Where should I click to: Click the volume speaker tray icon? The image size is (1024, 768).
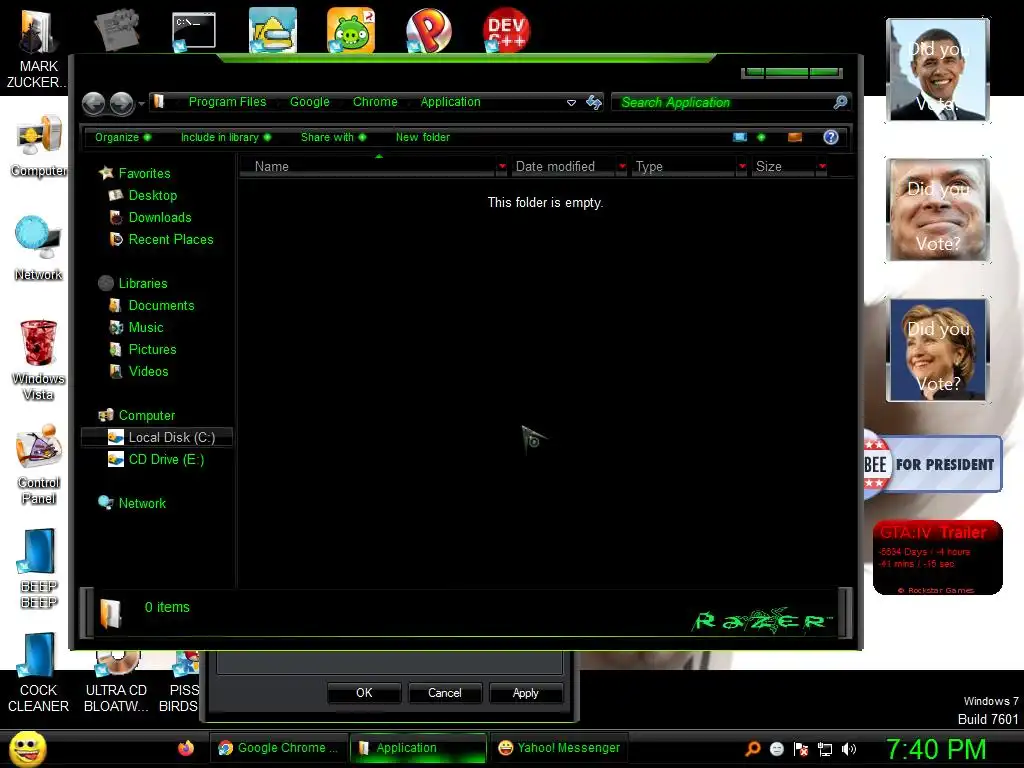point(849,749)
